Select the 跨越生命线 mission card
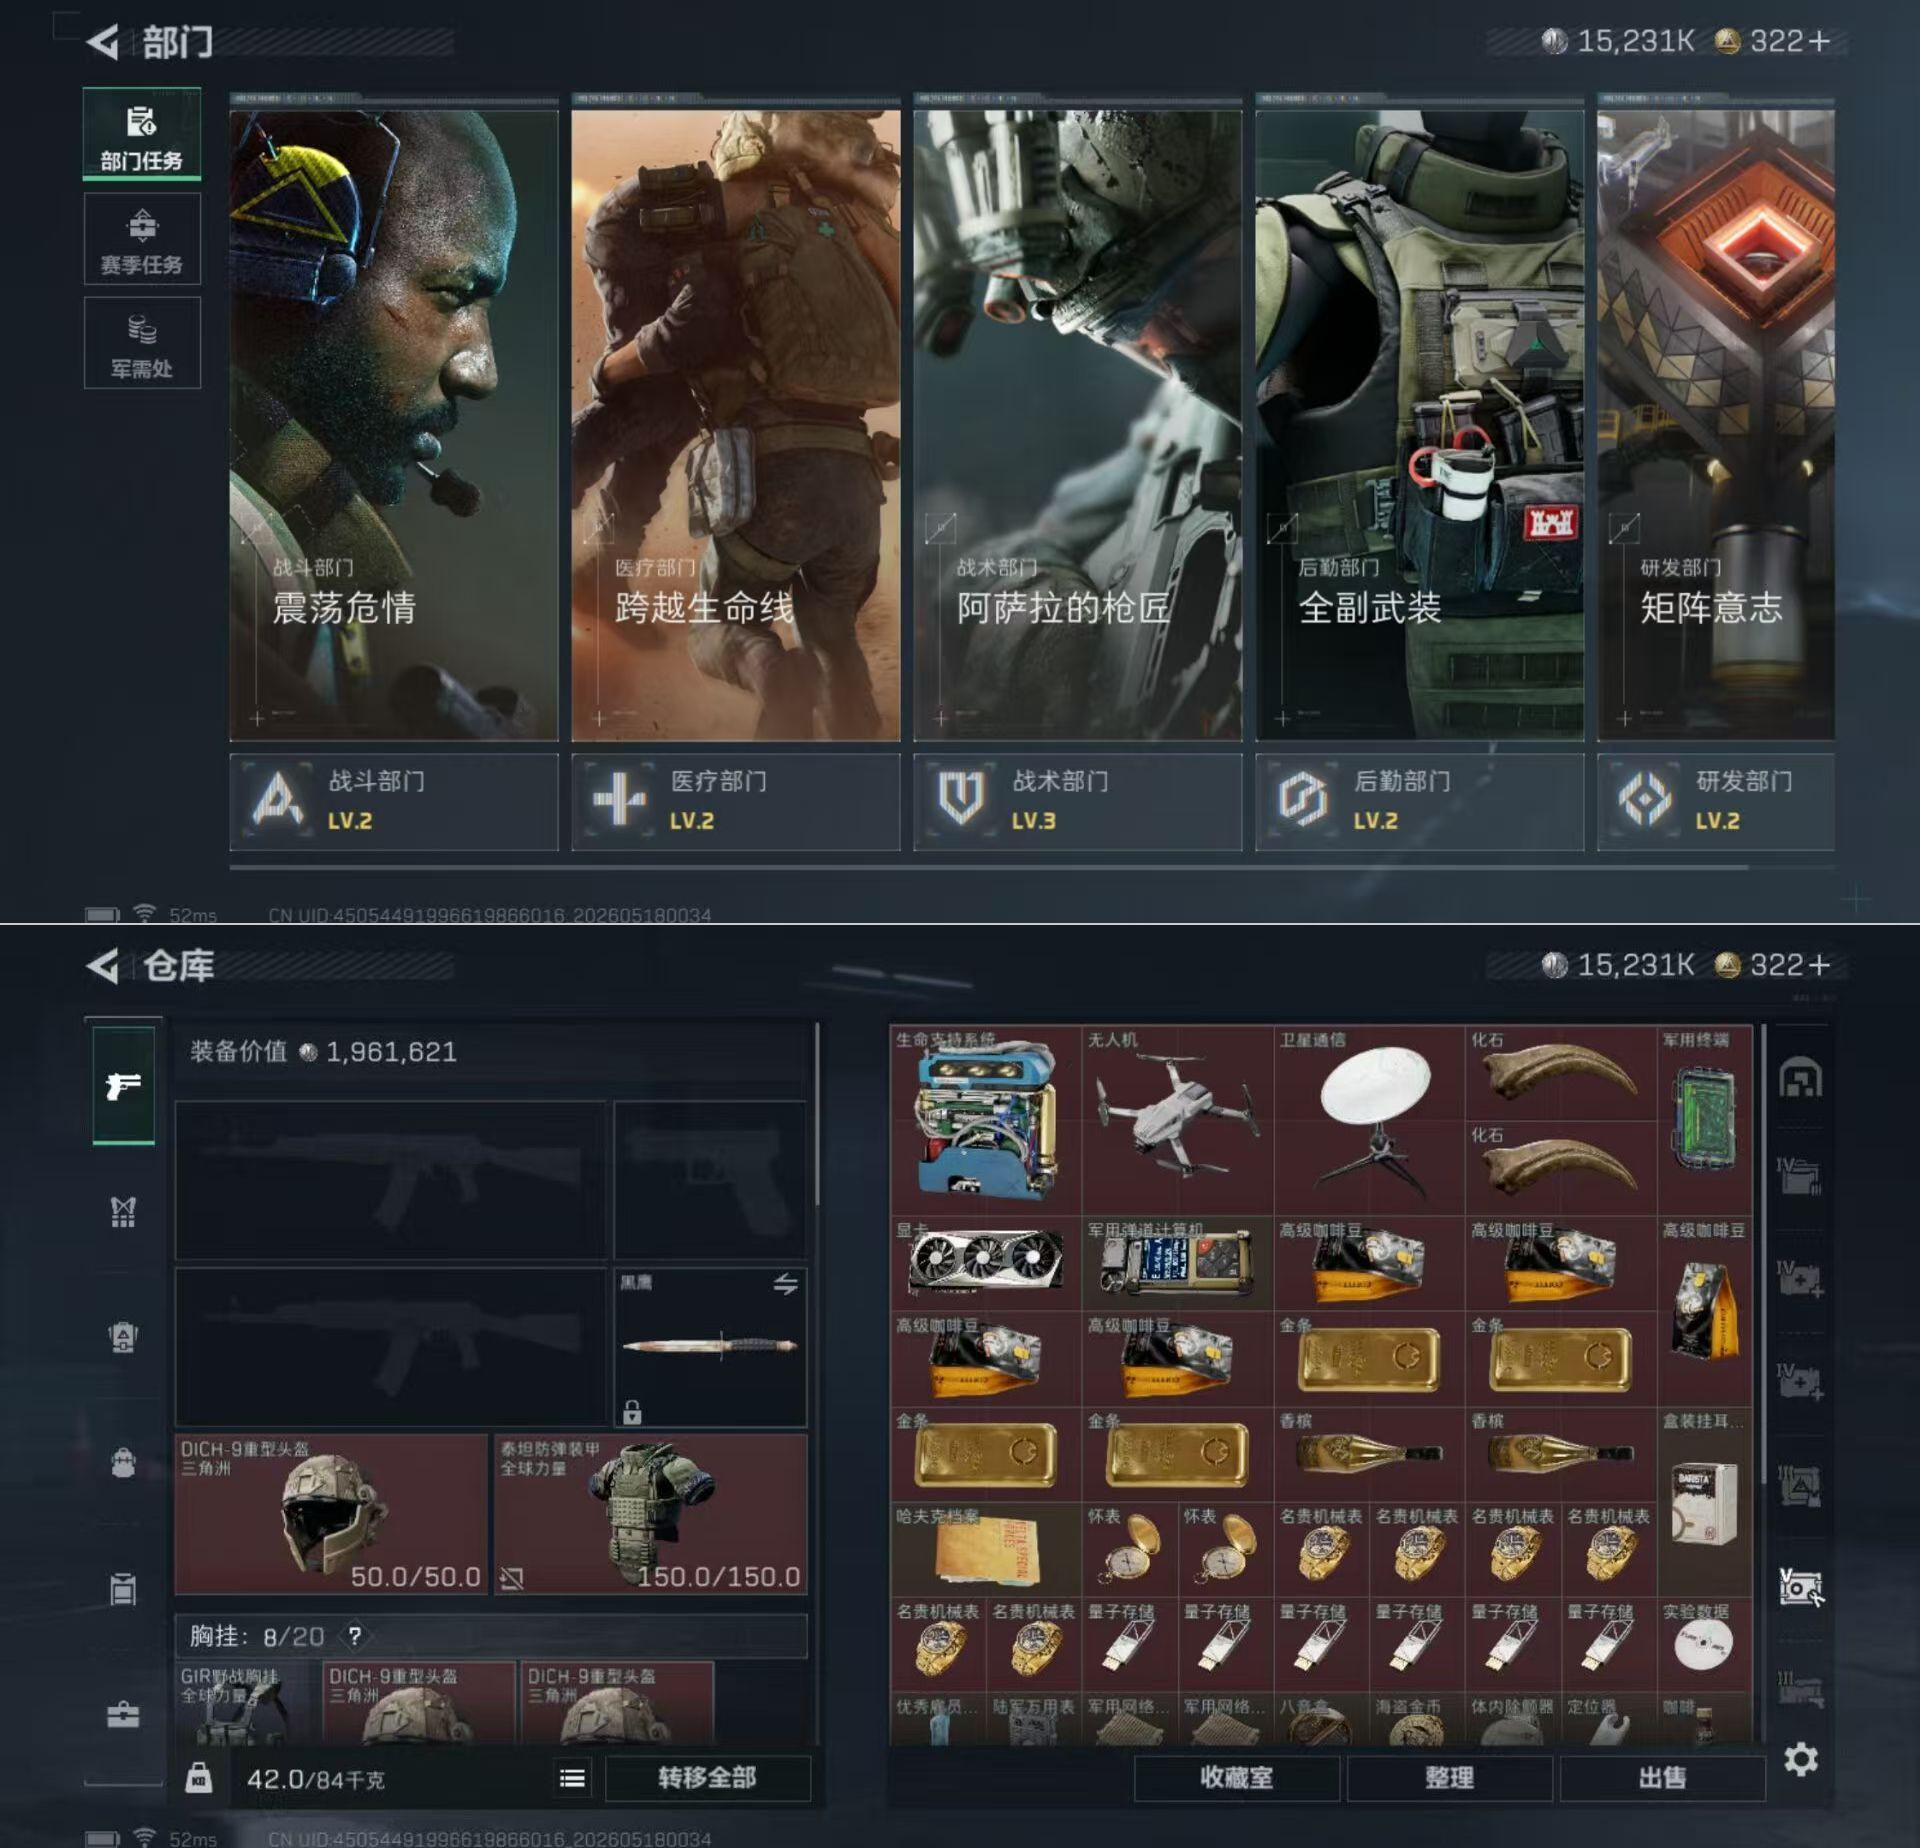The image size is (1920, 1848). tap(735, 425)
